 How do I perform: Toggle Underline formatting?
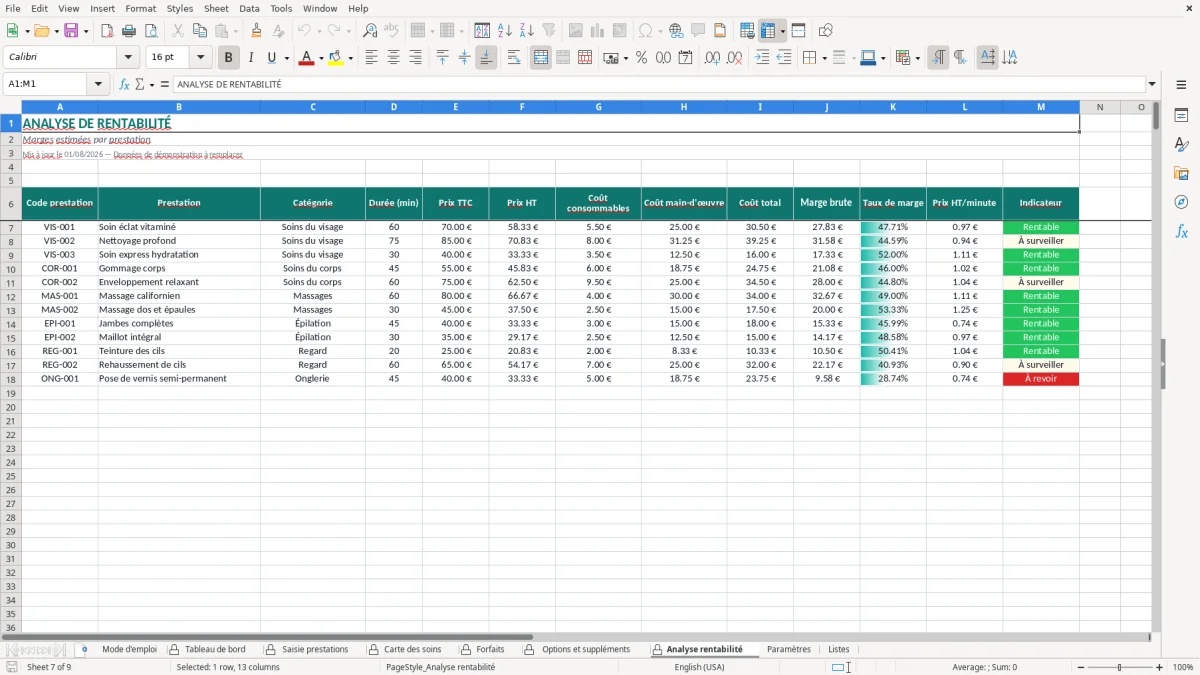point(272,58)
